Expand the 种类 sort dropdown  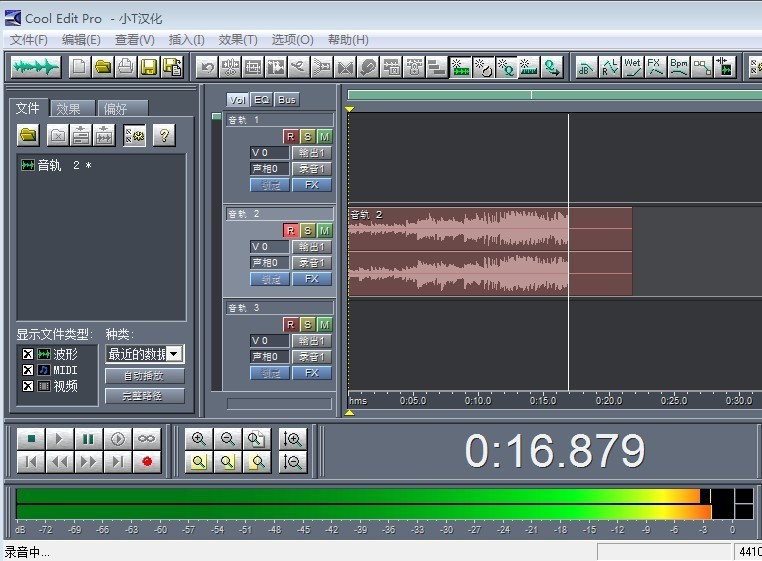click(x=174, y=354)
